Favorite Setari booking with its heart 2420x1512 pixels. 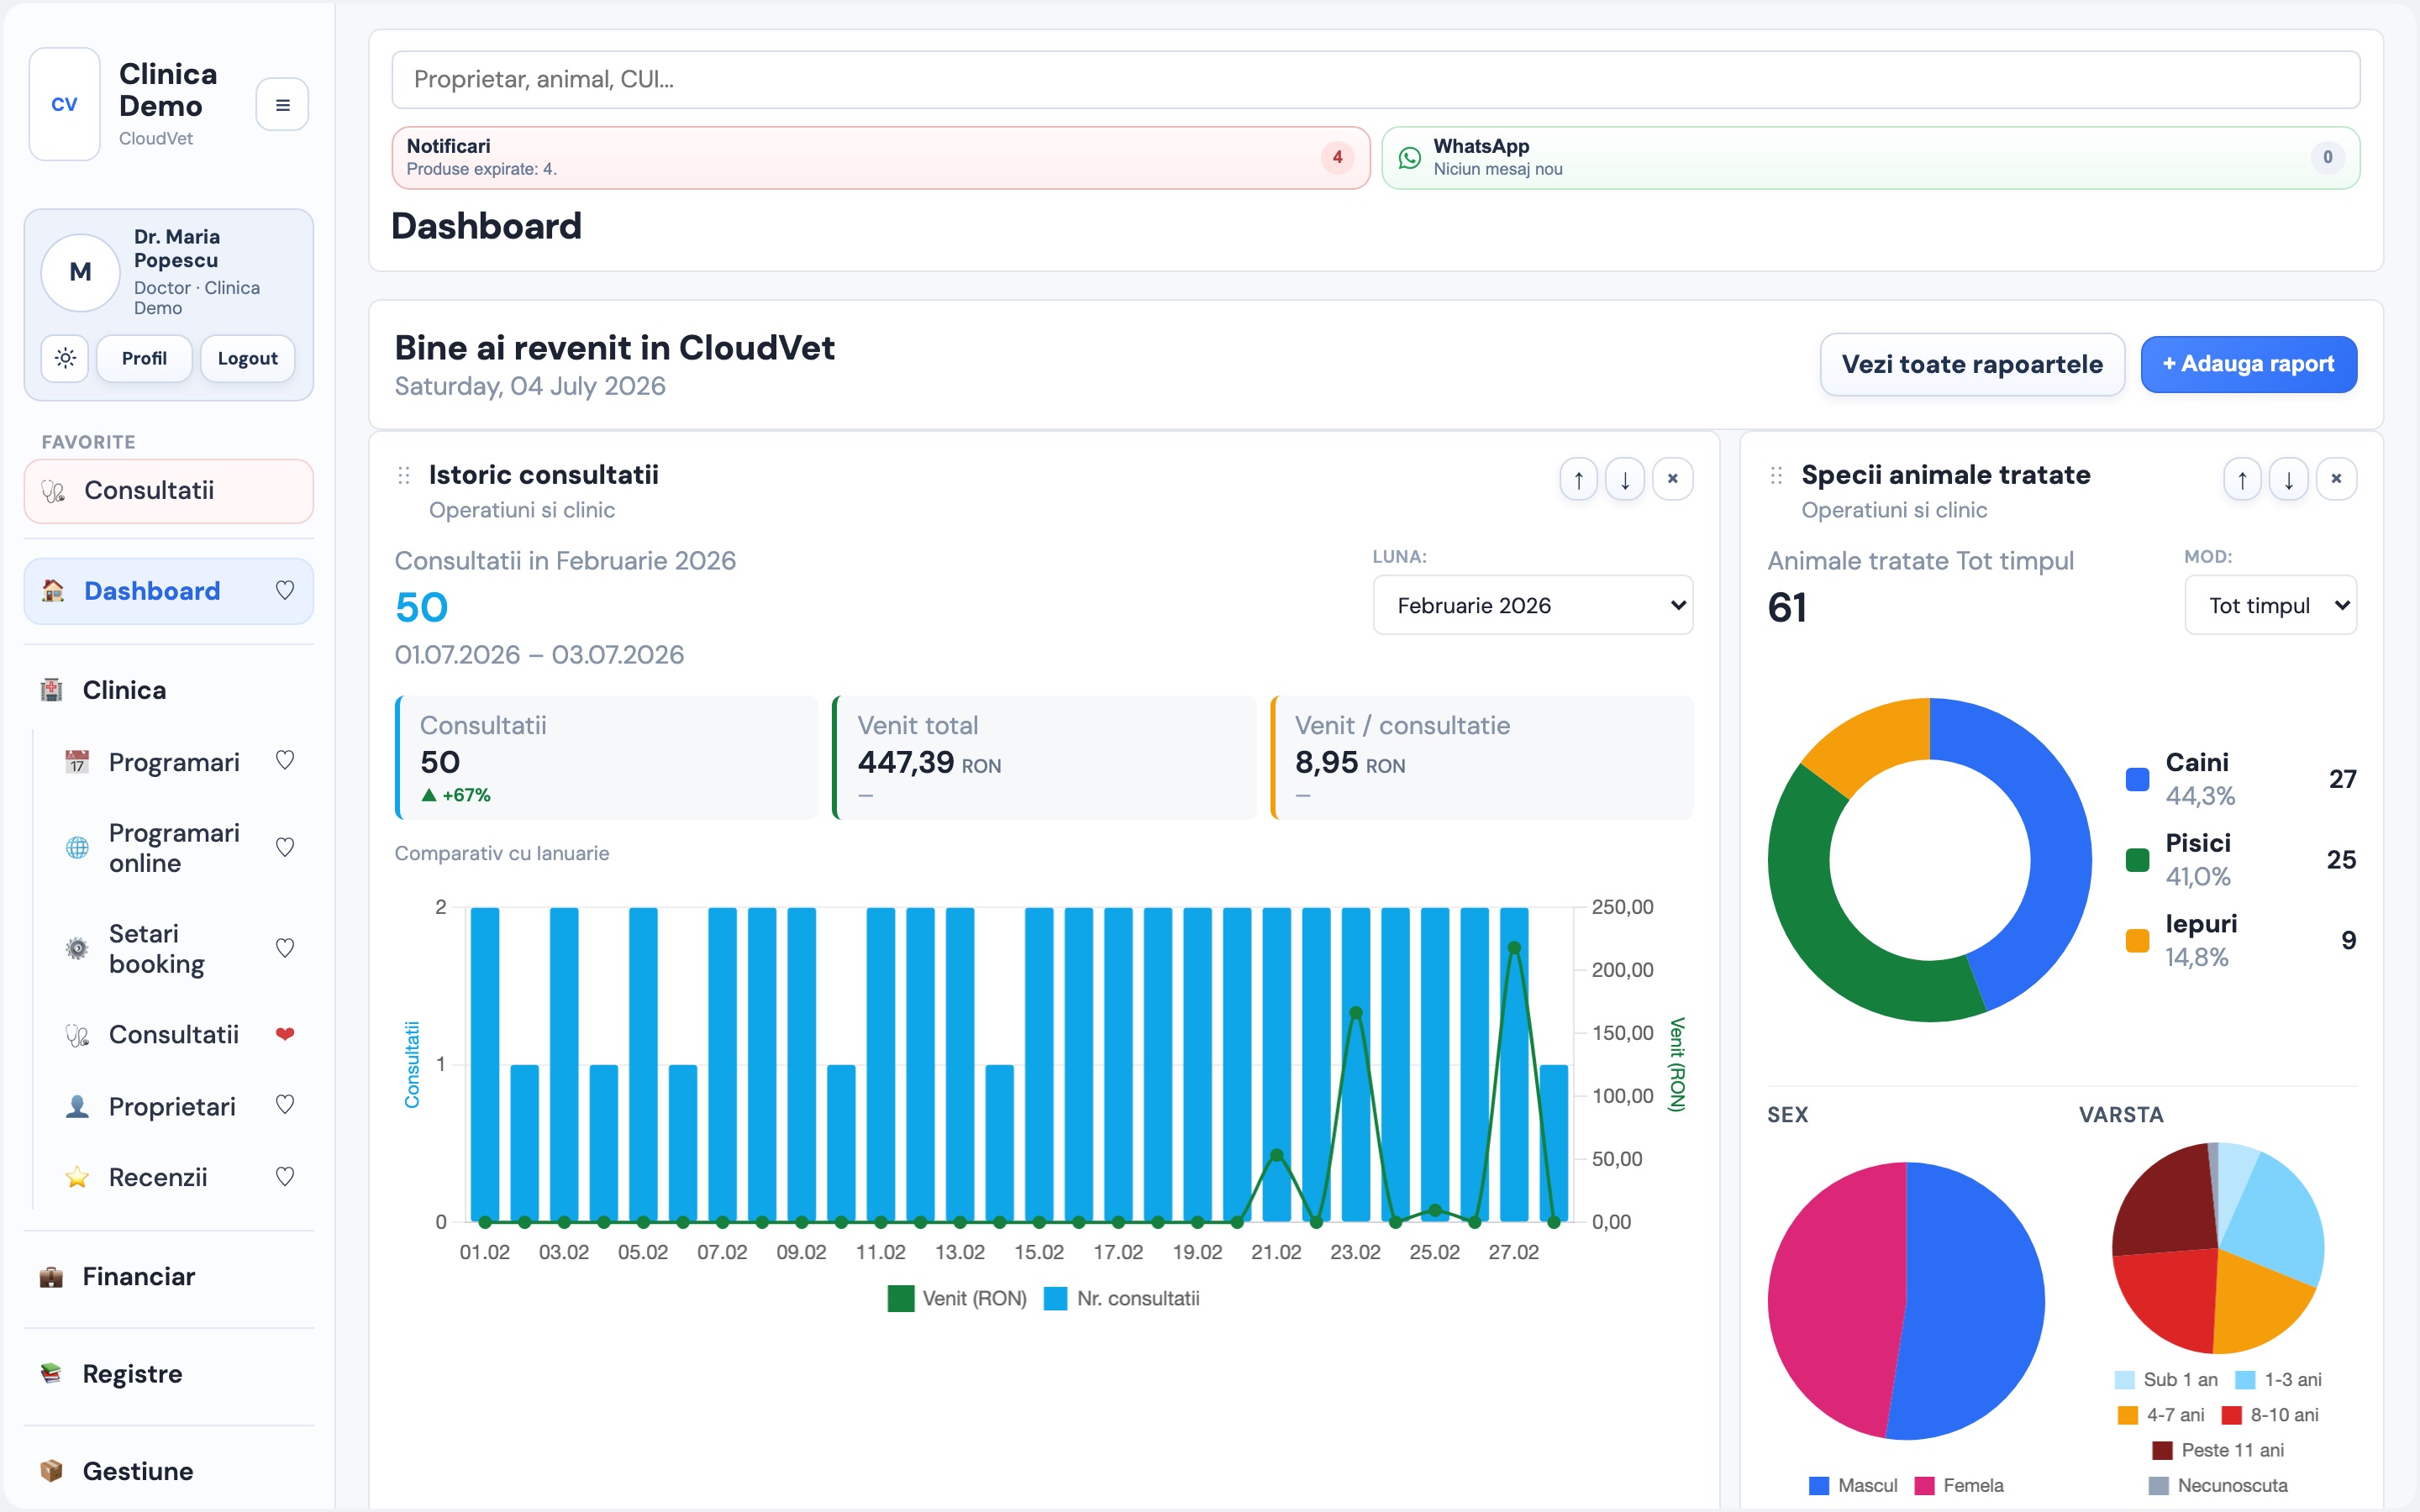[x=285, y=947]
